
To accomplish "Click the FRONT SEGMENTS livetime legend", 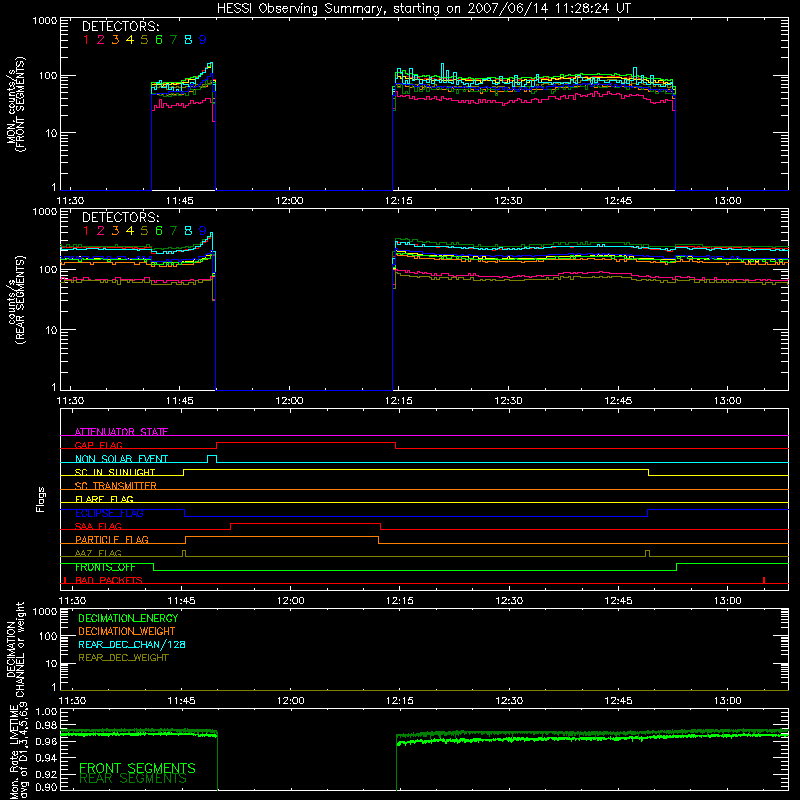I will [137, 768].
